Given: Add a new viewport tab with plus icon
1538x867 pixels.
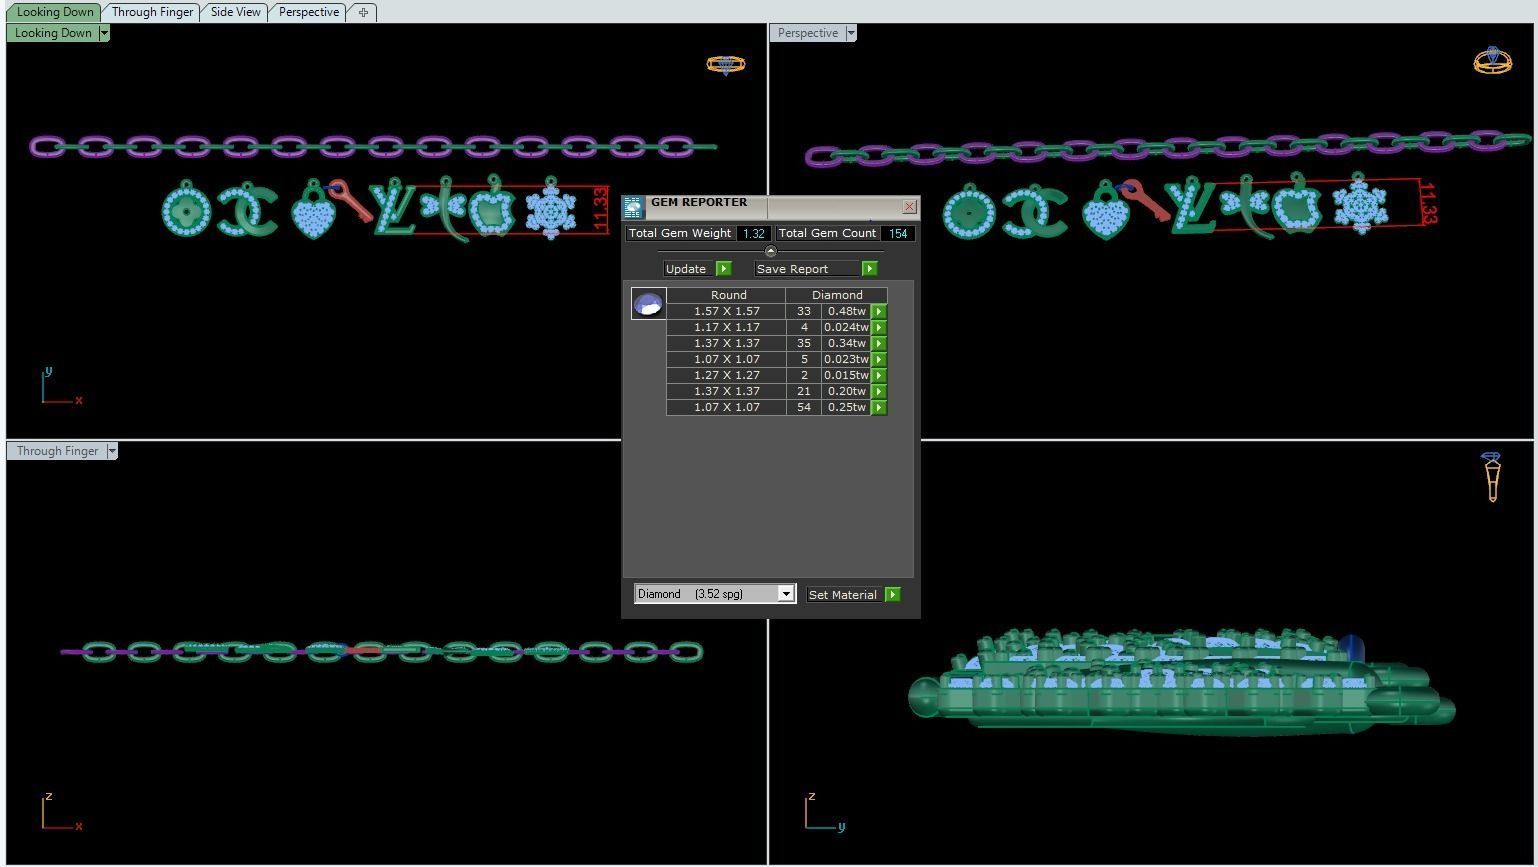Looking at the screenshot, I should [x=363, y=12].
